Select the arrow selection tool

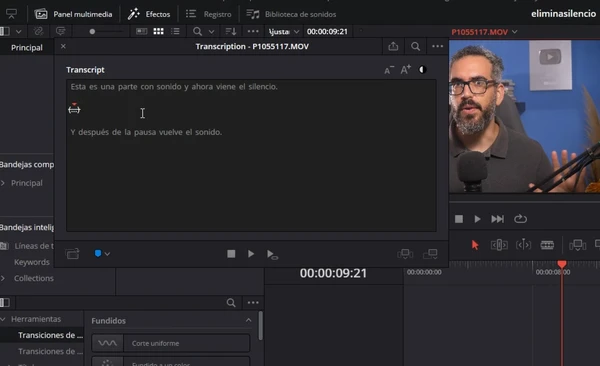click(475, 245)
